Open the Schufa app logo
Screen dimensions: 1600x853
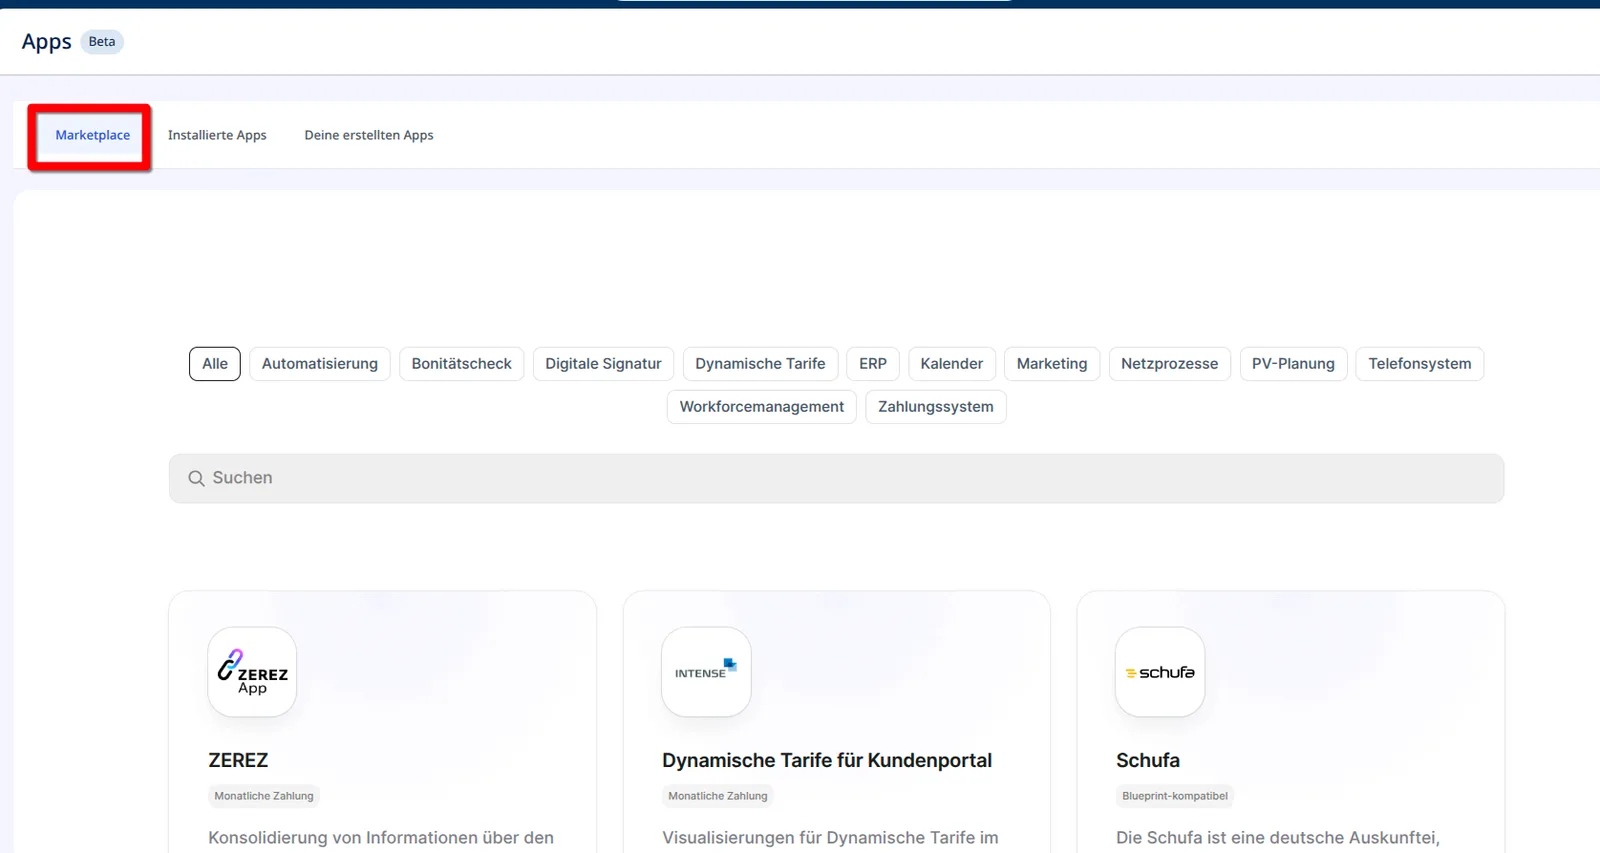point(1160,672)
